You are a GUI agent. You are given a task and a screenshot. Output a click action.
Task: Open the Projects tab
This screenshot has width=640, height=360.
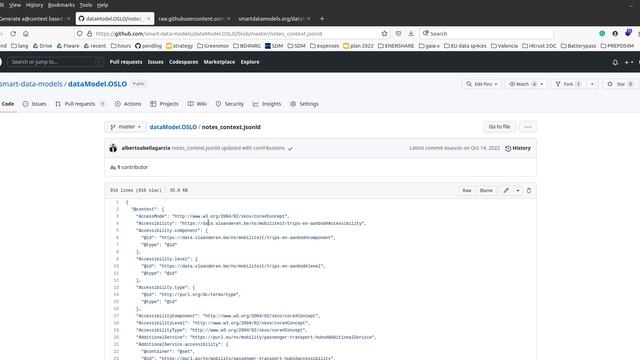pyautogui.click(x=164, y=104)
